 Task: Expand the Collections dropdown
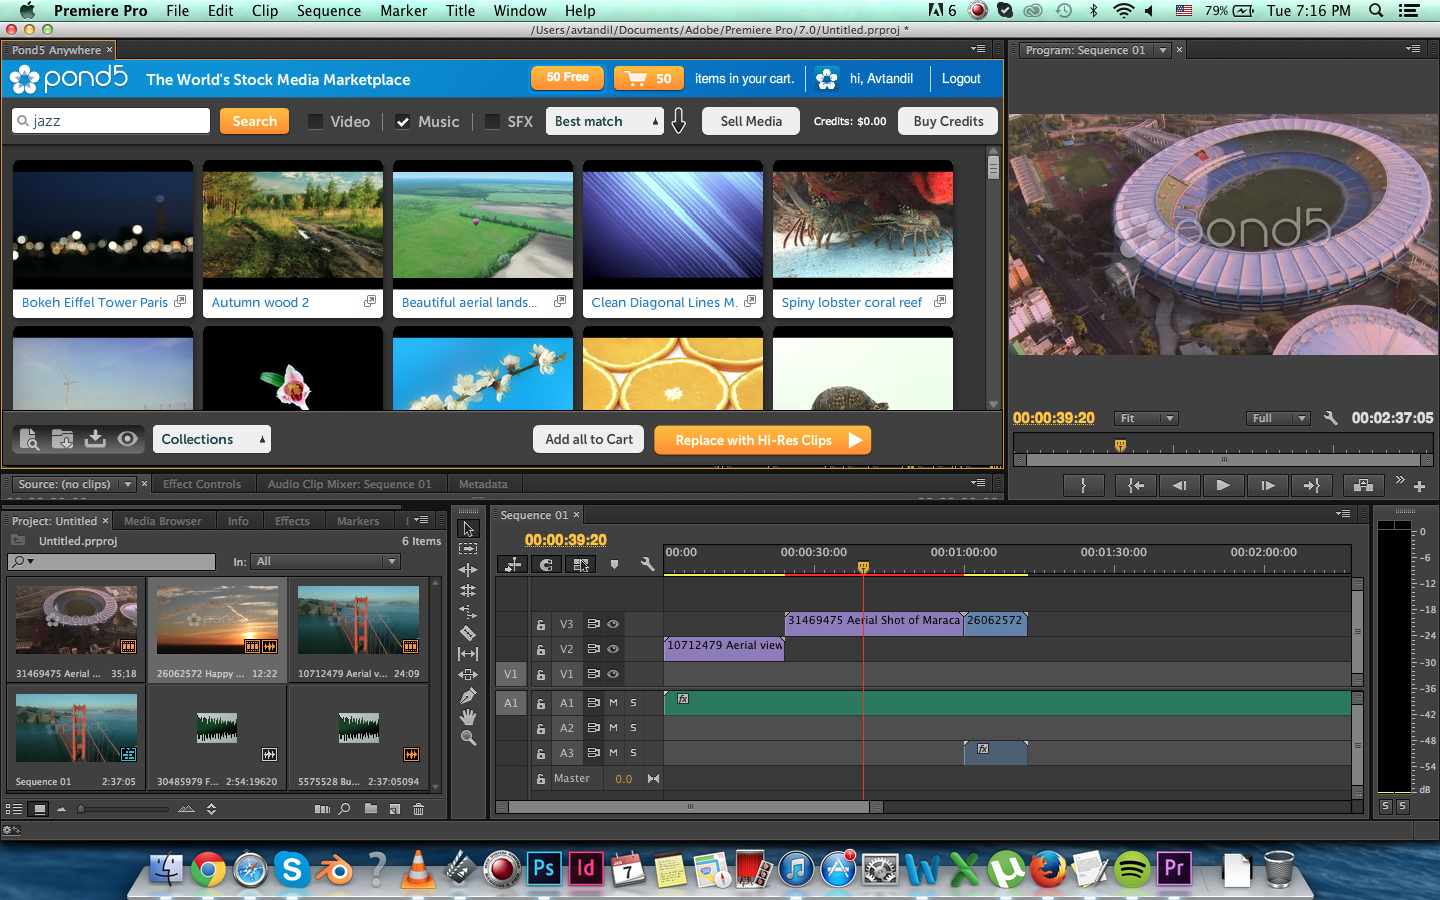pos(211,439)
